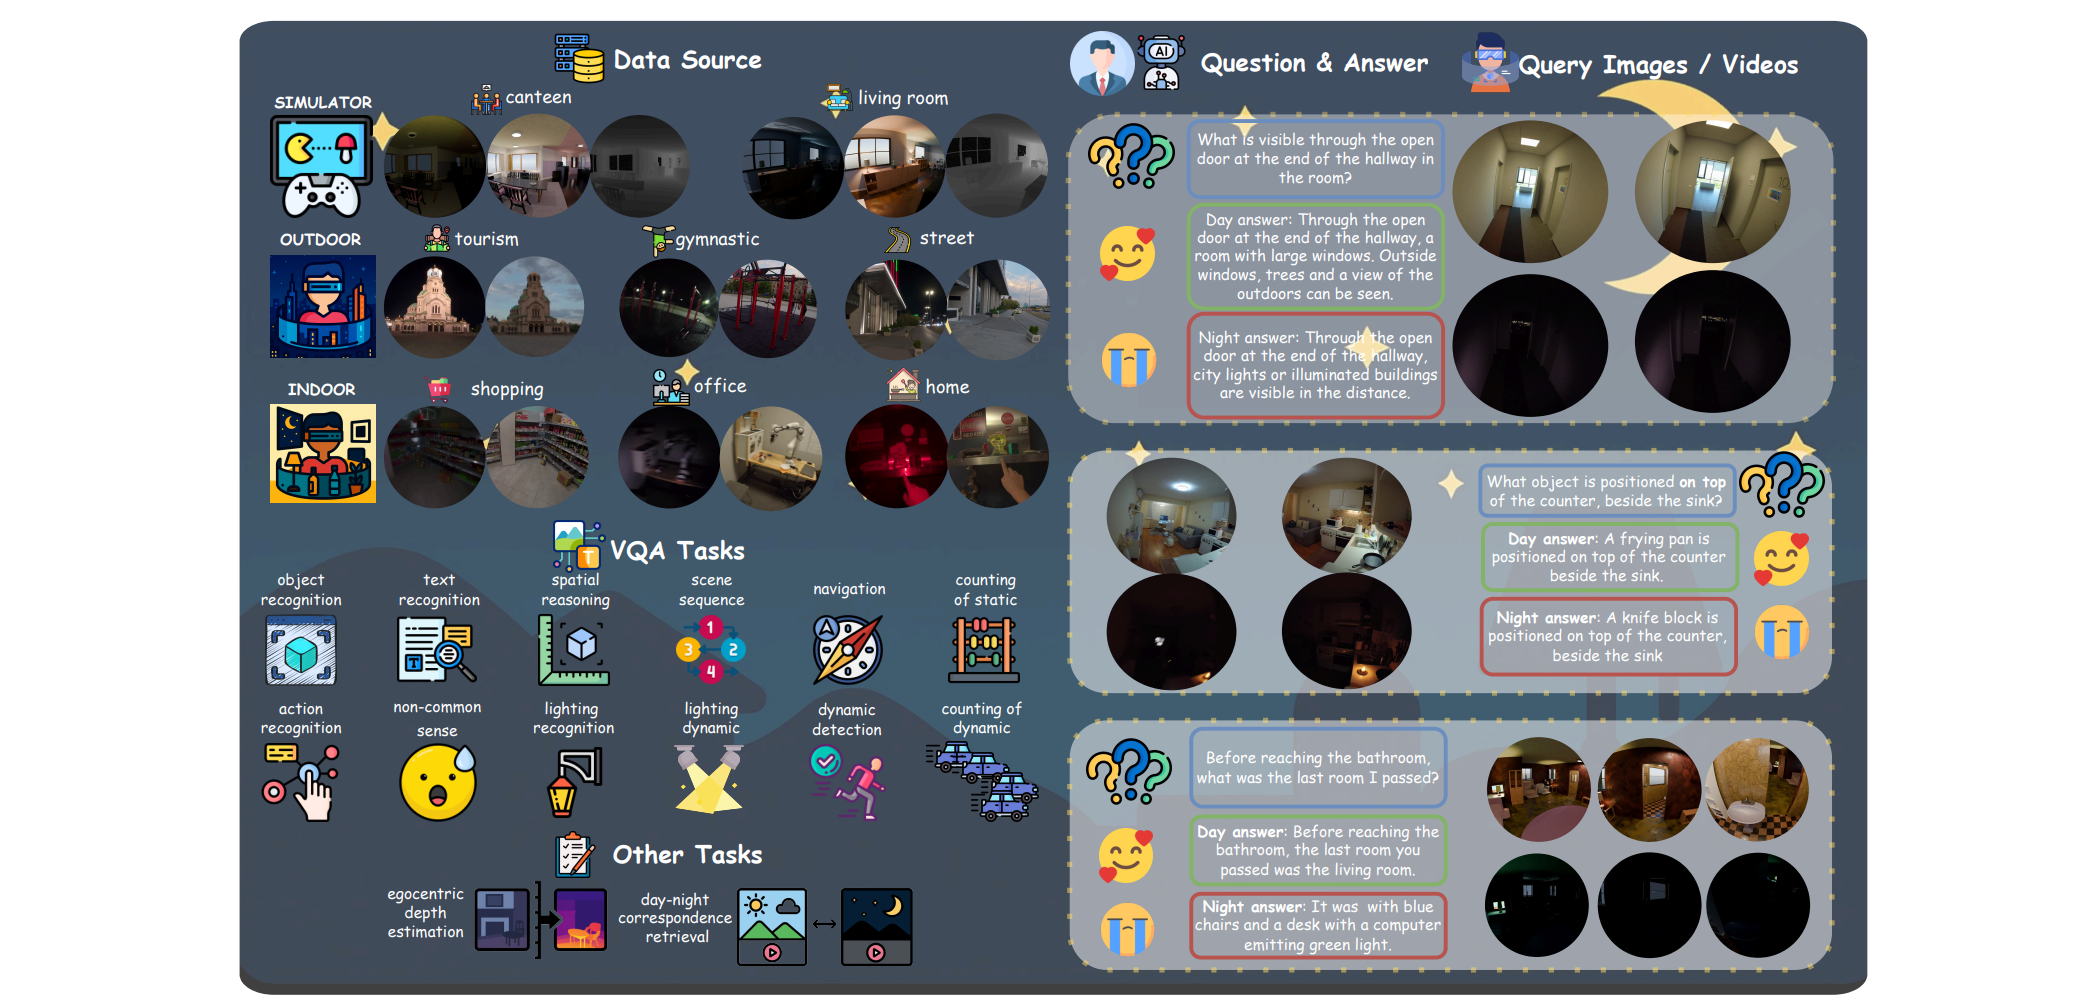Click the Simulator game controller icon
This screenshot has width=2086, height=1000.
(x=321, y=166)
